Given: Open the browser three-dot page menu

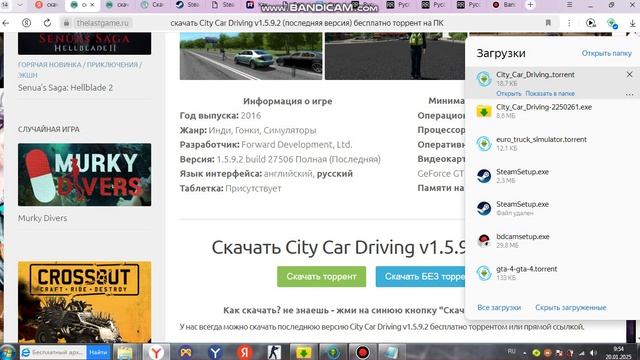Looking at the screenshot, I should [569, 23].
